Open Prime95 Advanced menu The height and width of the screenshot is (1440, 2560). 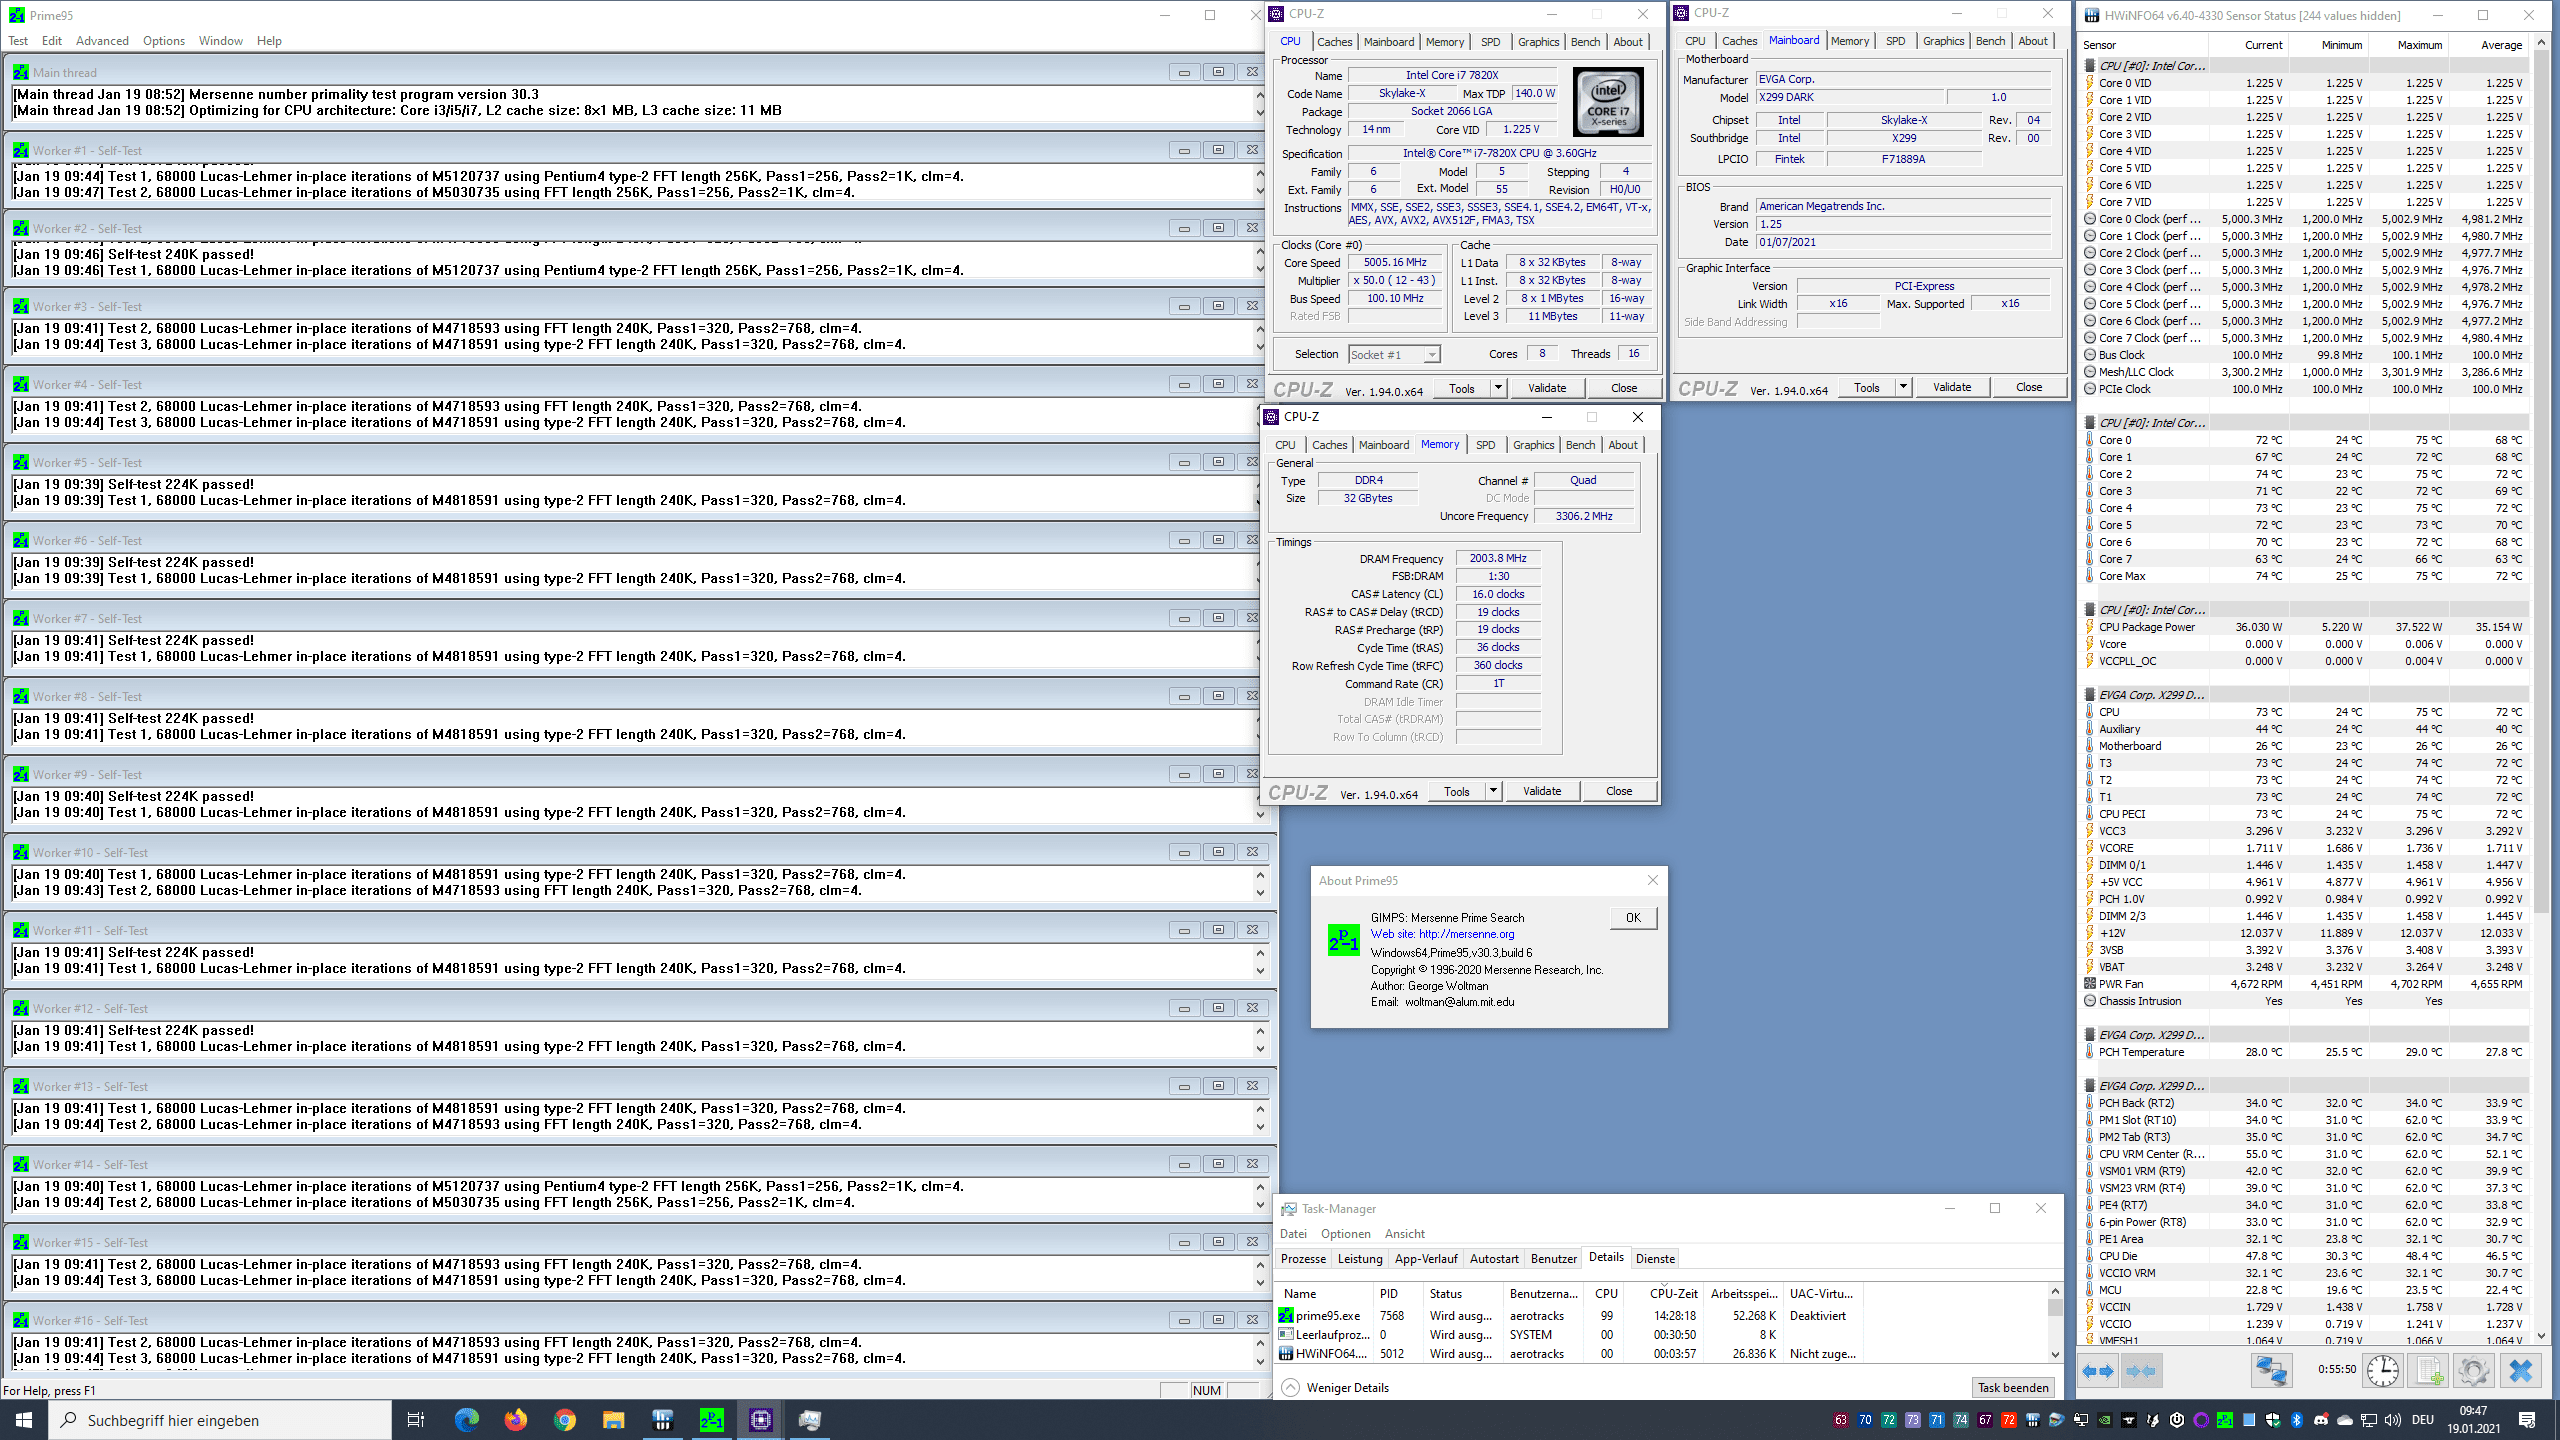(102, 41)
